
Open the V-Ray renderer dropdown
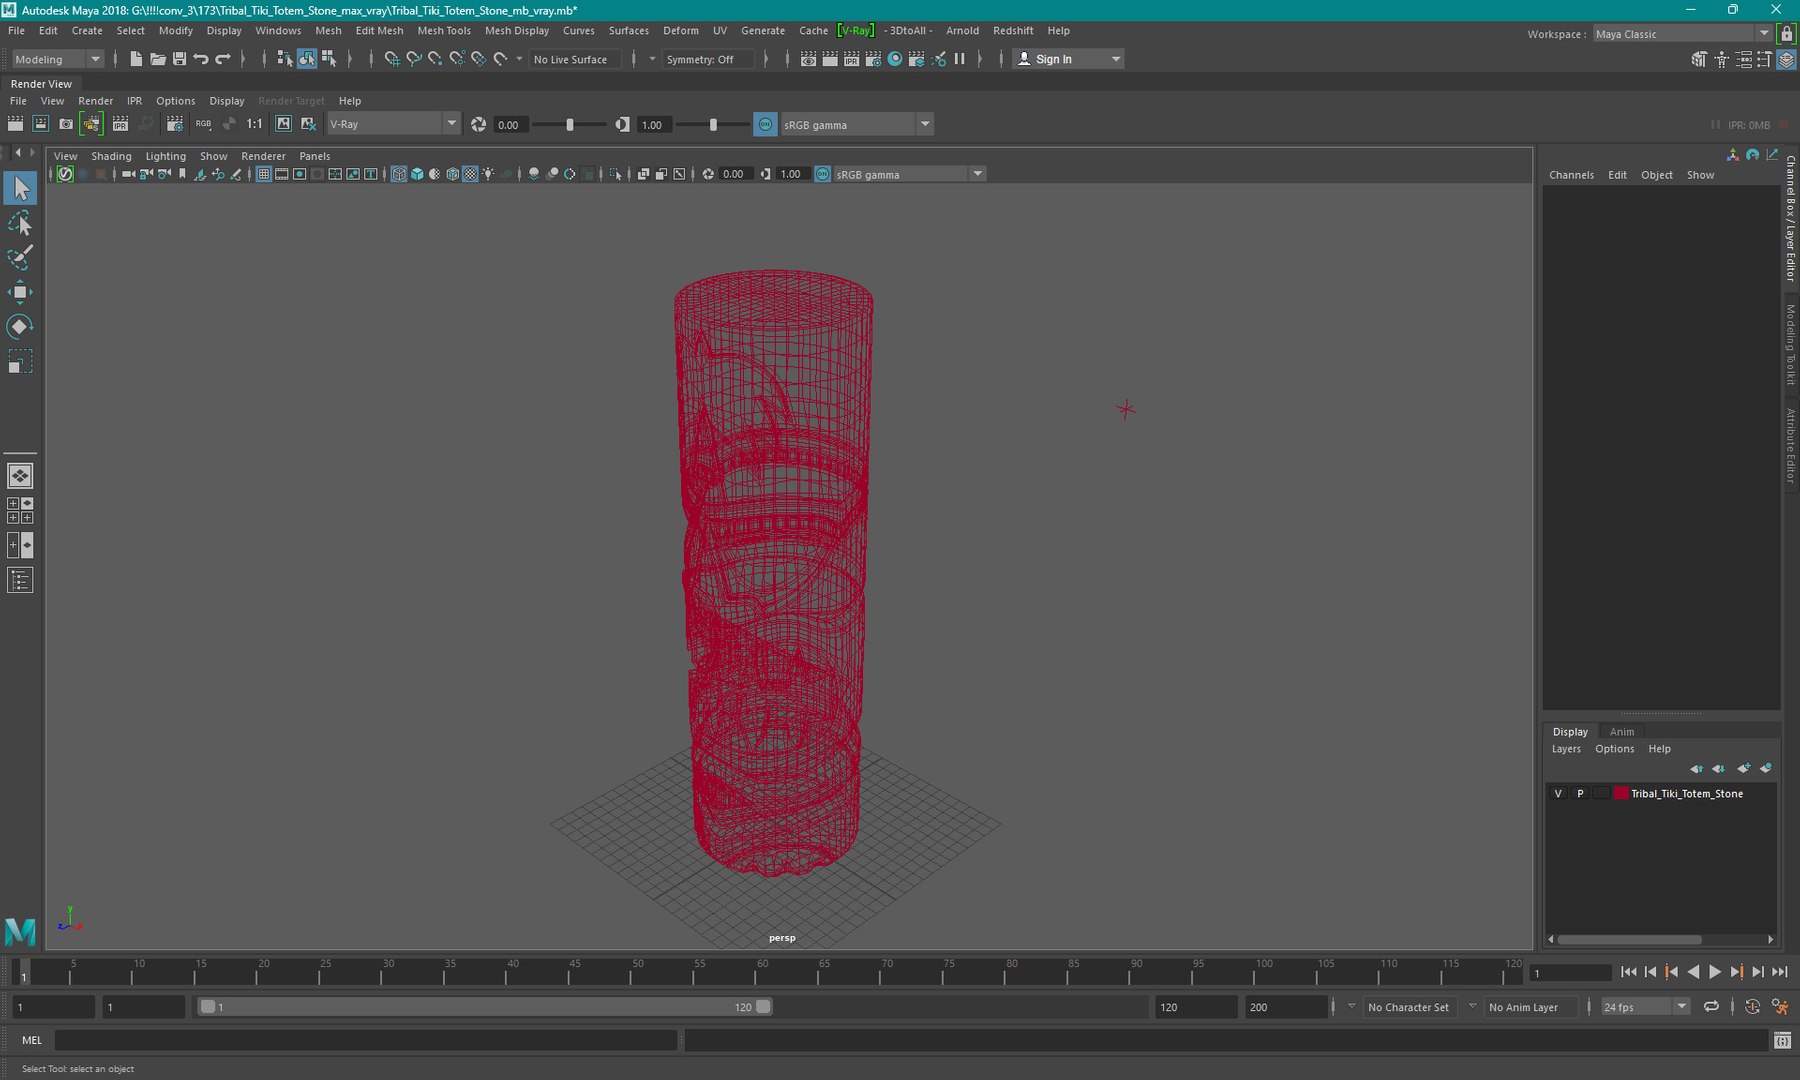pyautogui.click(x=394, y=124)
